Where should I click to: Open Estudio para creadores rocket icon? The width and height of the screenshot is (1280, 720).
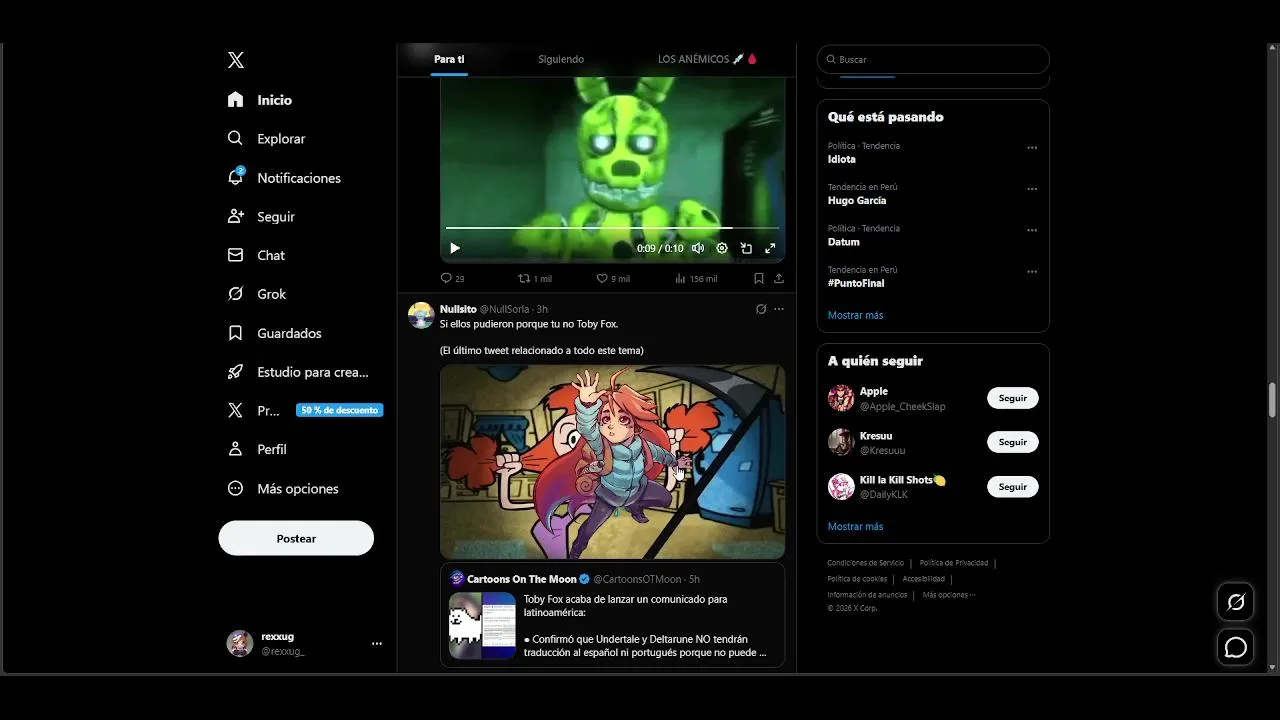(x=236, y=372)
